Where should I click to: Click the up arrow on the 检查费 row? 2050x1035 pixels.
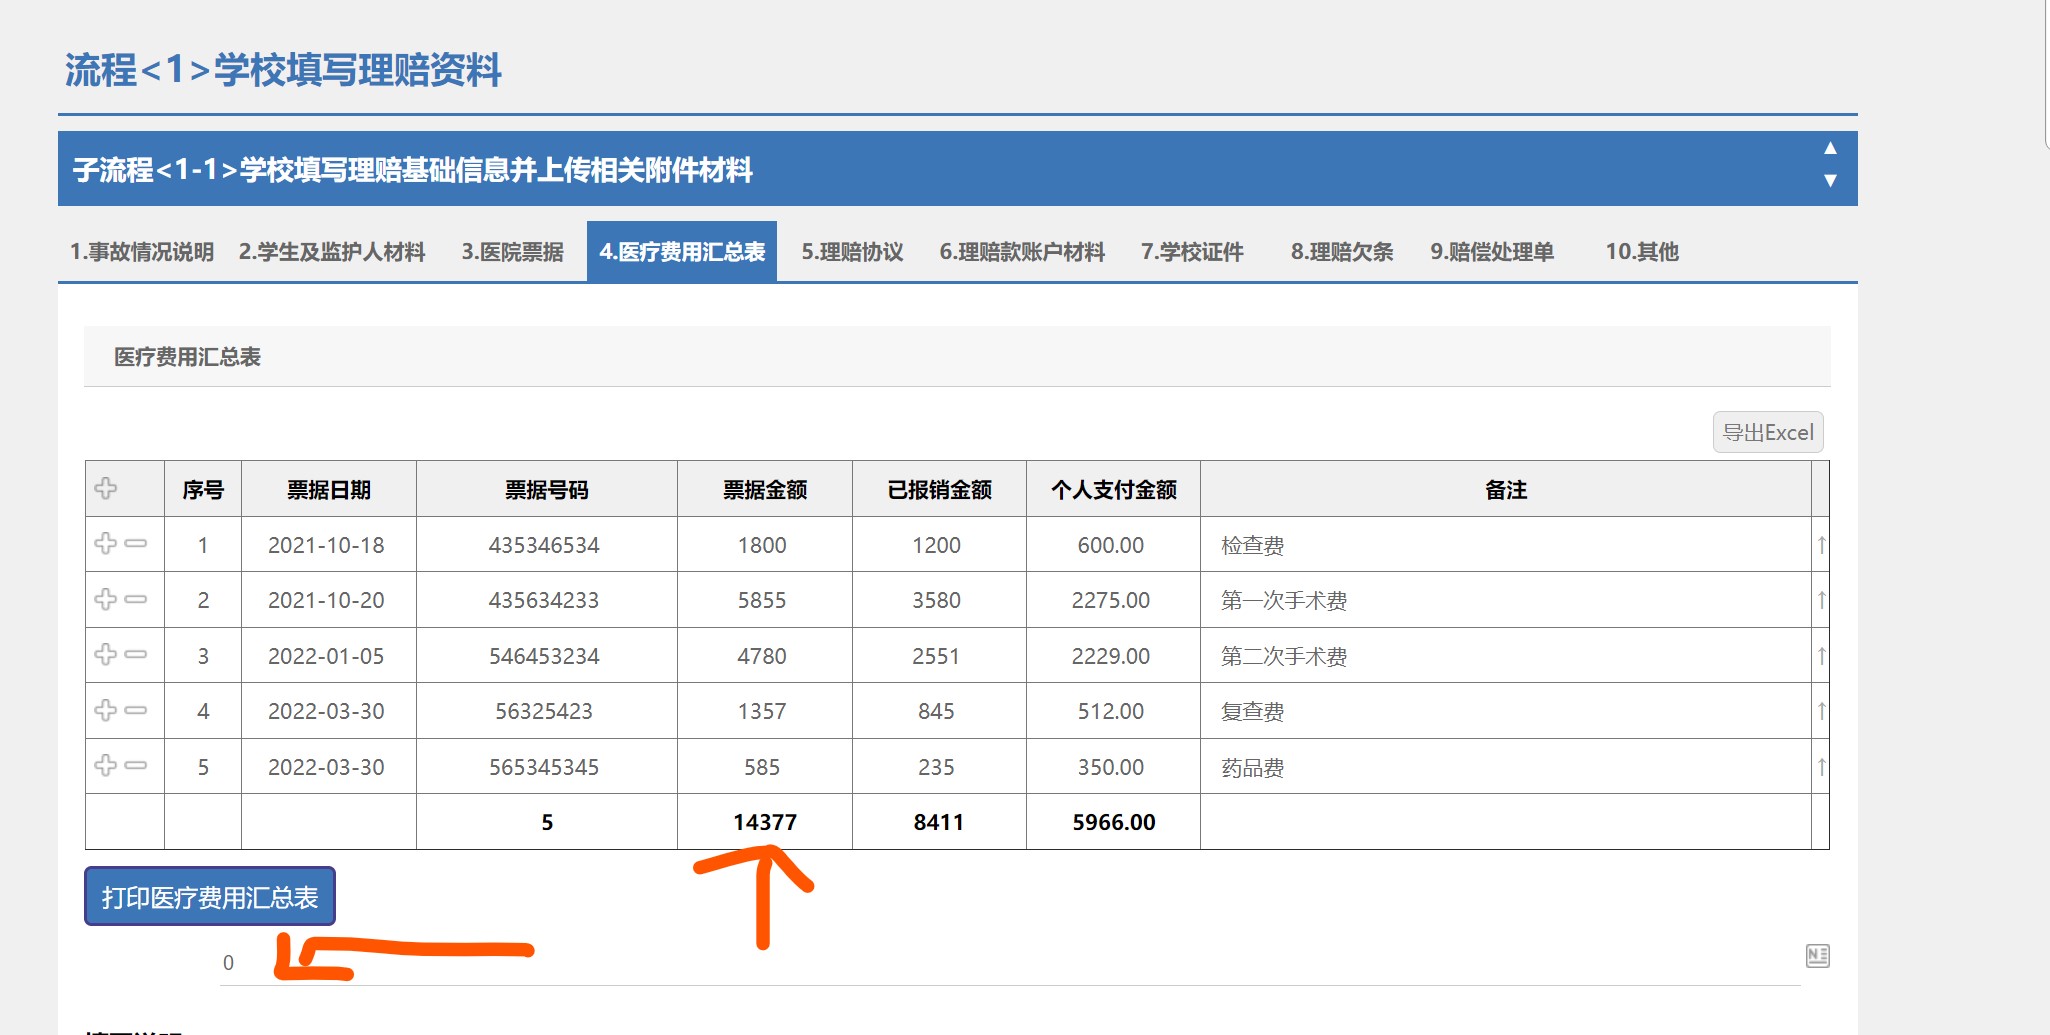[x=1821, y=545]
